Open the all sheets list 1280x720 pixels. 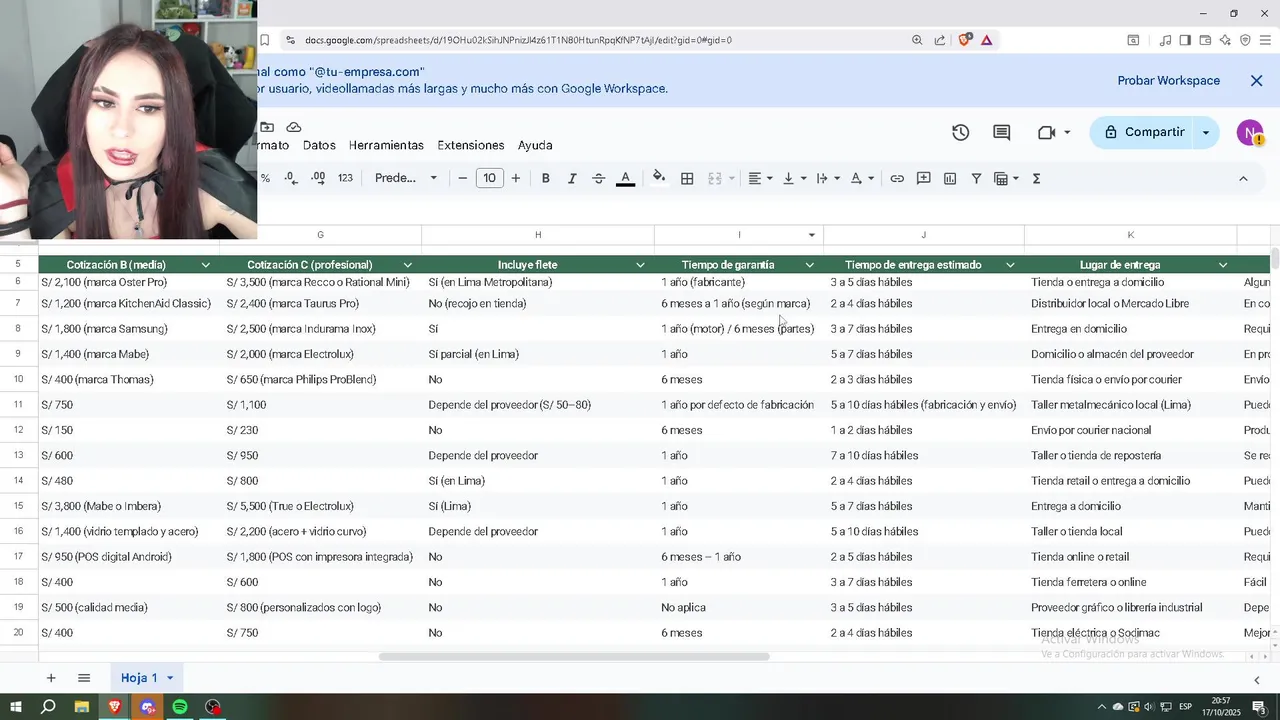pos(84,678)
